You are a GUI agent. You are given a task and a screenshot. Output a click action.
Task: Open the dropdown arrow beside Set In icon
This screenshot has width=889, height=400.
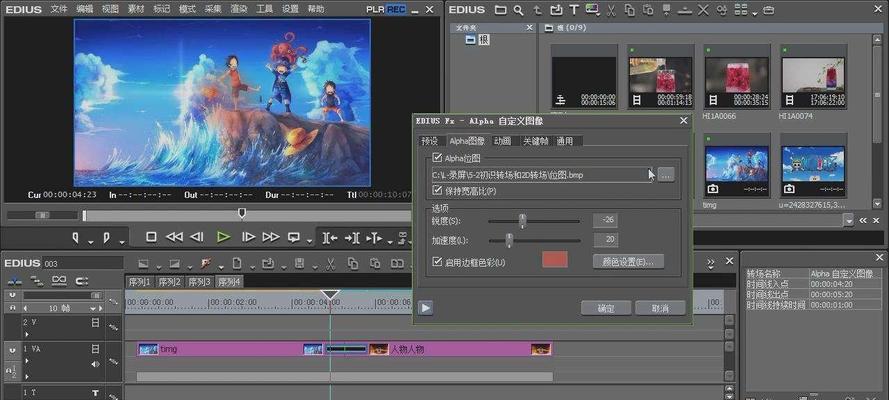91,242
